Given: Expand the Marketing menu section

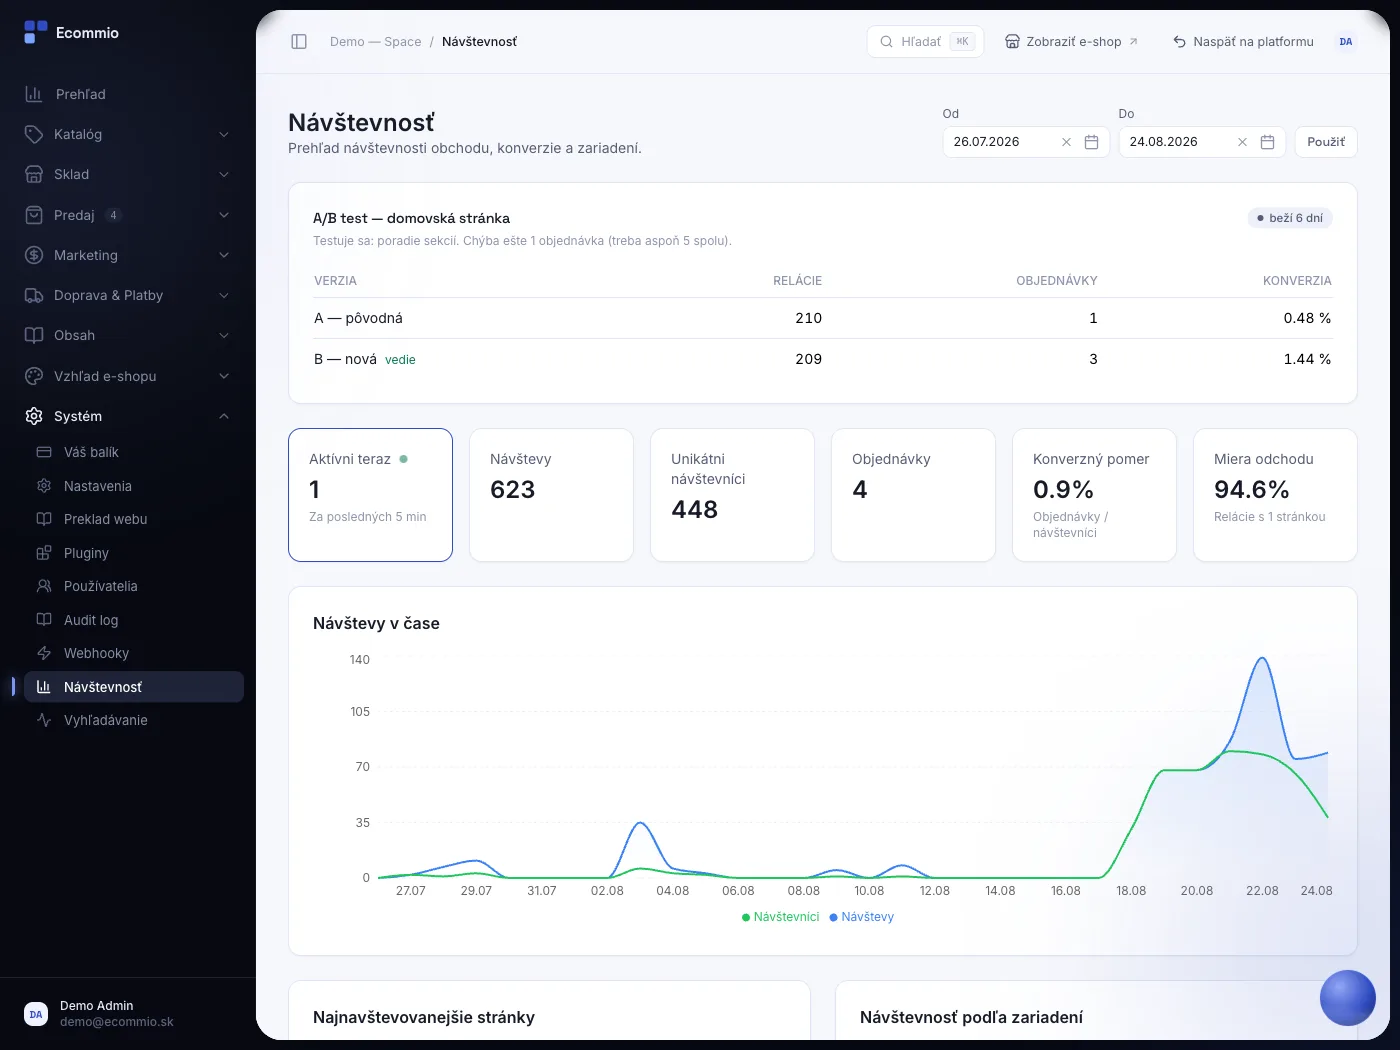Looking at the screenshot, I should 128,255.
